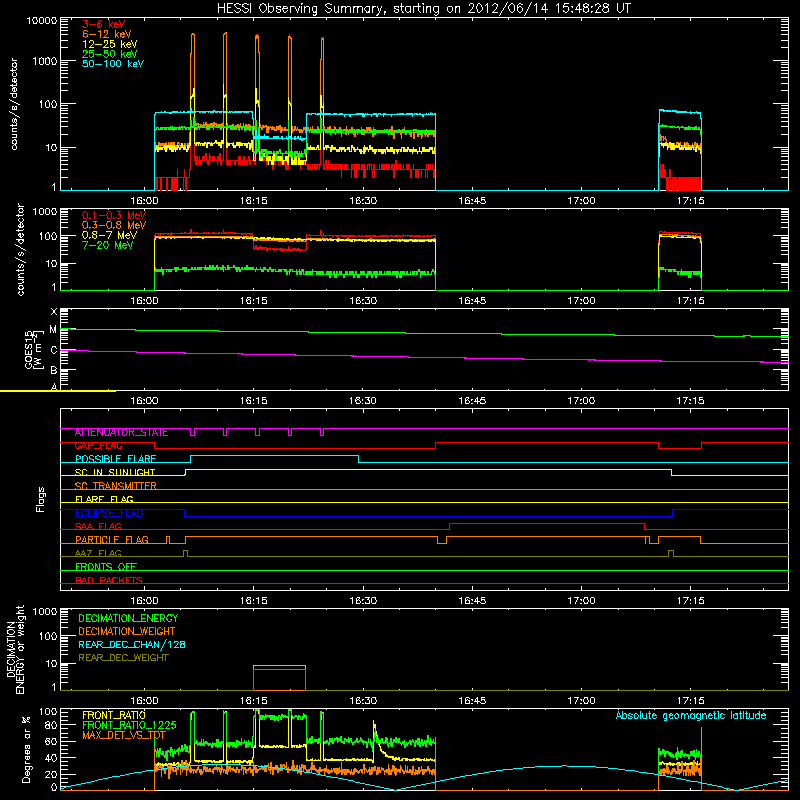The height and width of the screenshot is (800, 800).
Task: Click the Absolute geomagnetic latitude label
Action: click(691, 715)
